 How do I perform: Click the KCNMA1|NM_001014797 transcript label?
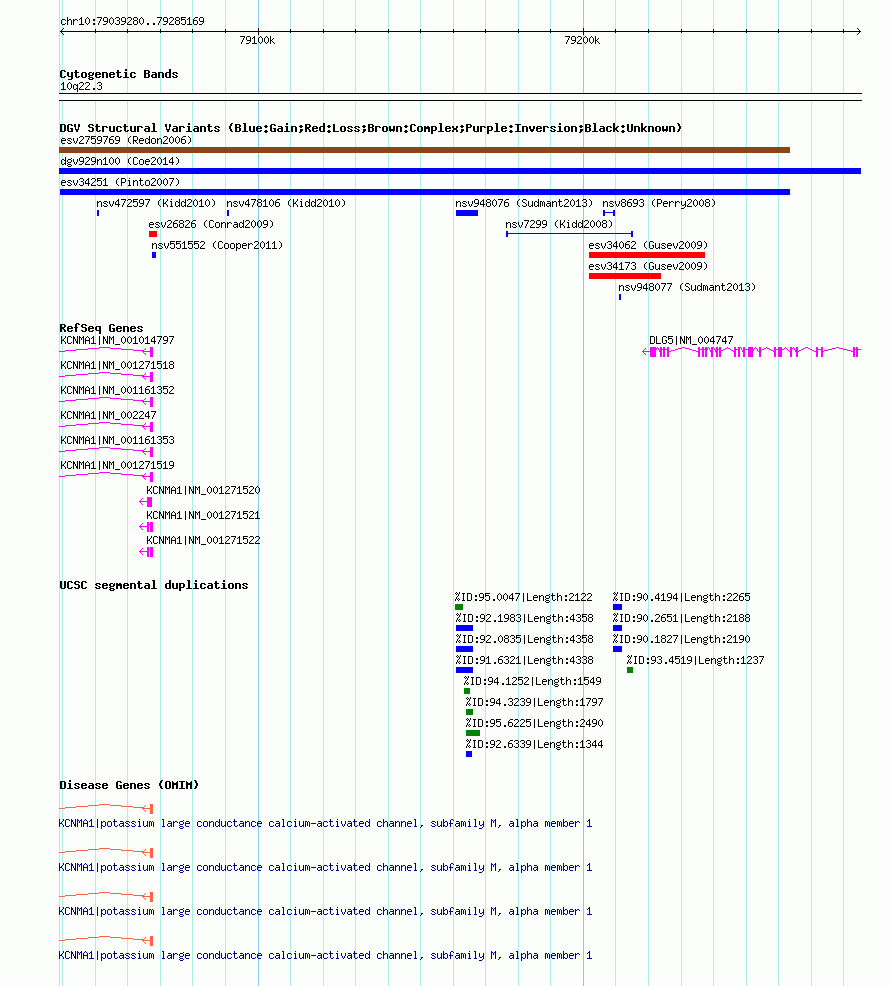[x=118, y=340]
